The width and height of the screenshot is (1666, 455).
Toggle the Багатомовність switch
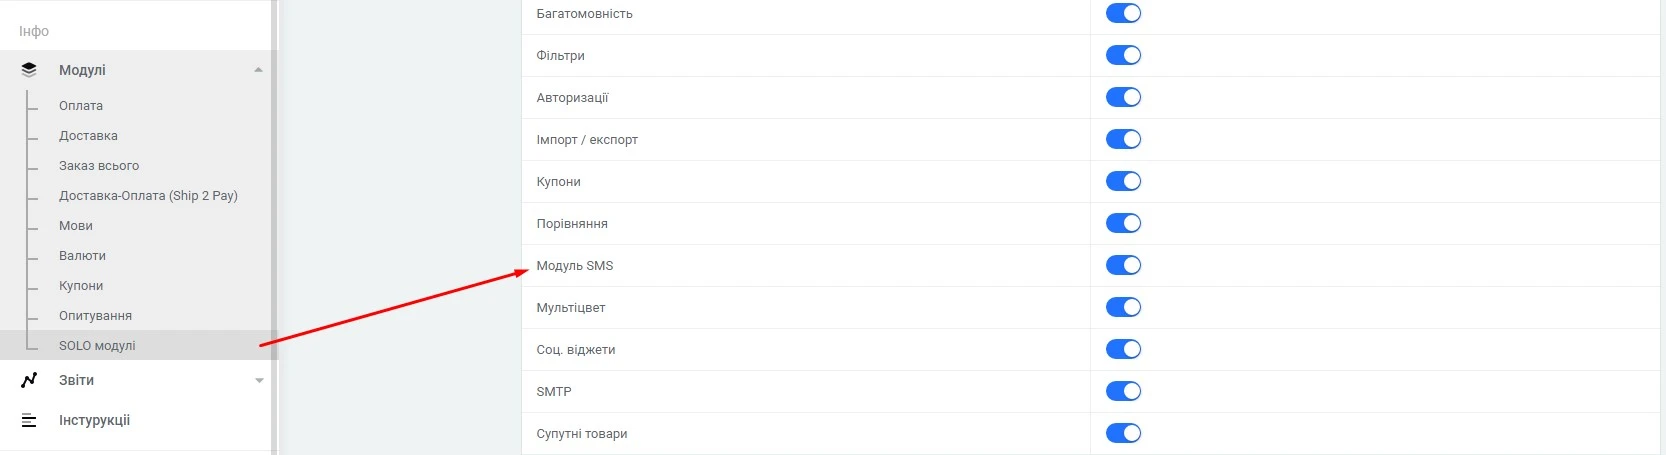click(x=1123, y=14)
